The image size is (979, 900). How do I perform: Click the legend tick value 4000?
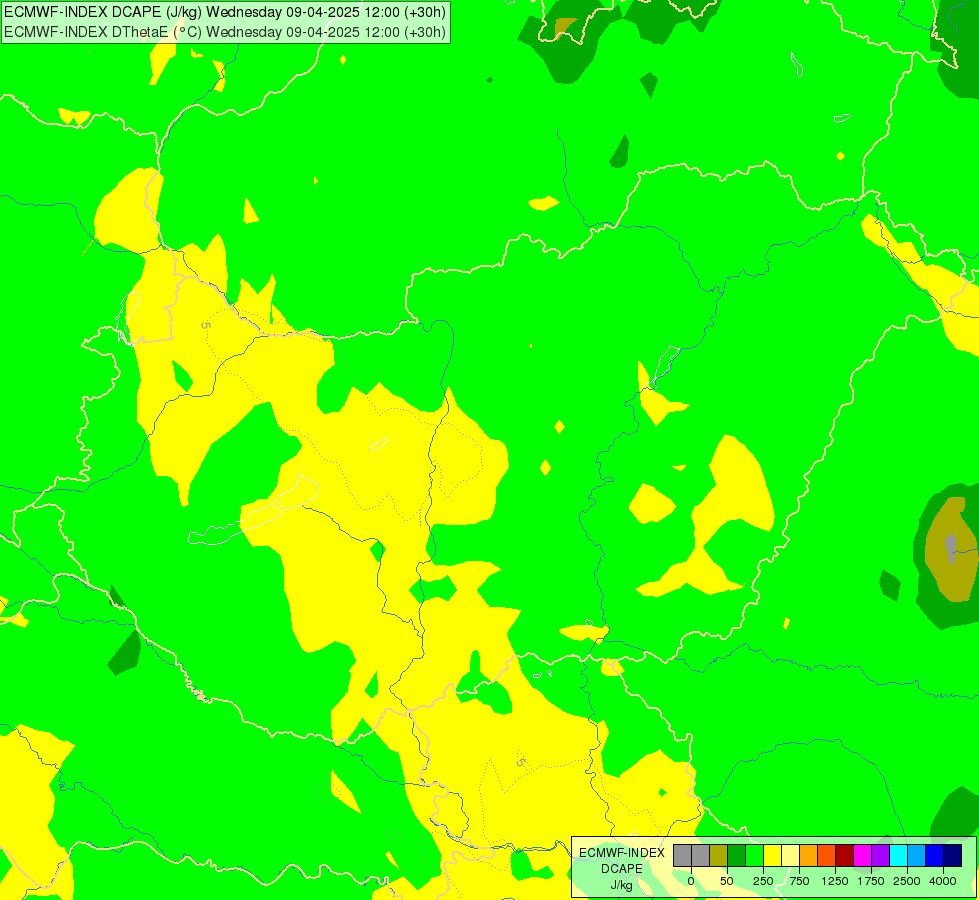click(943, 881)
